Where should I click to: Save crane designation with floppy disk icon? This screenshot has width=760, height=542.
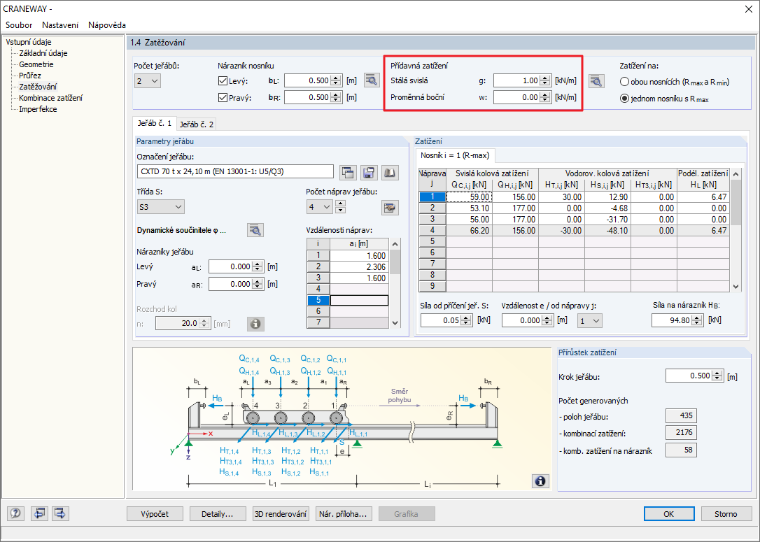click(x=369, y=173)
